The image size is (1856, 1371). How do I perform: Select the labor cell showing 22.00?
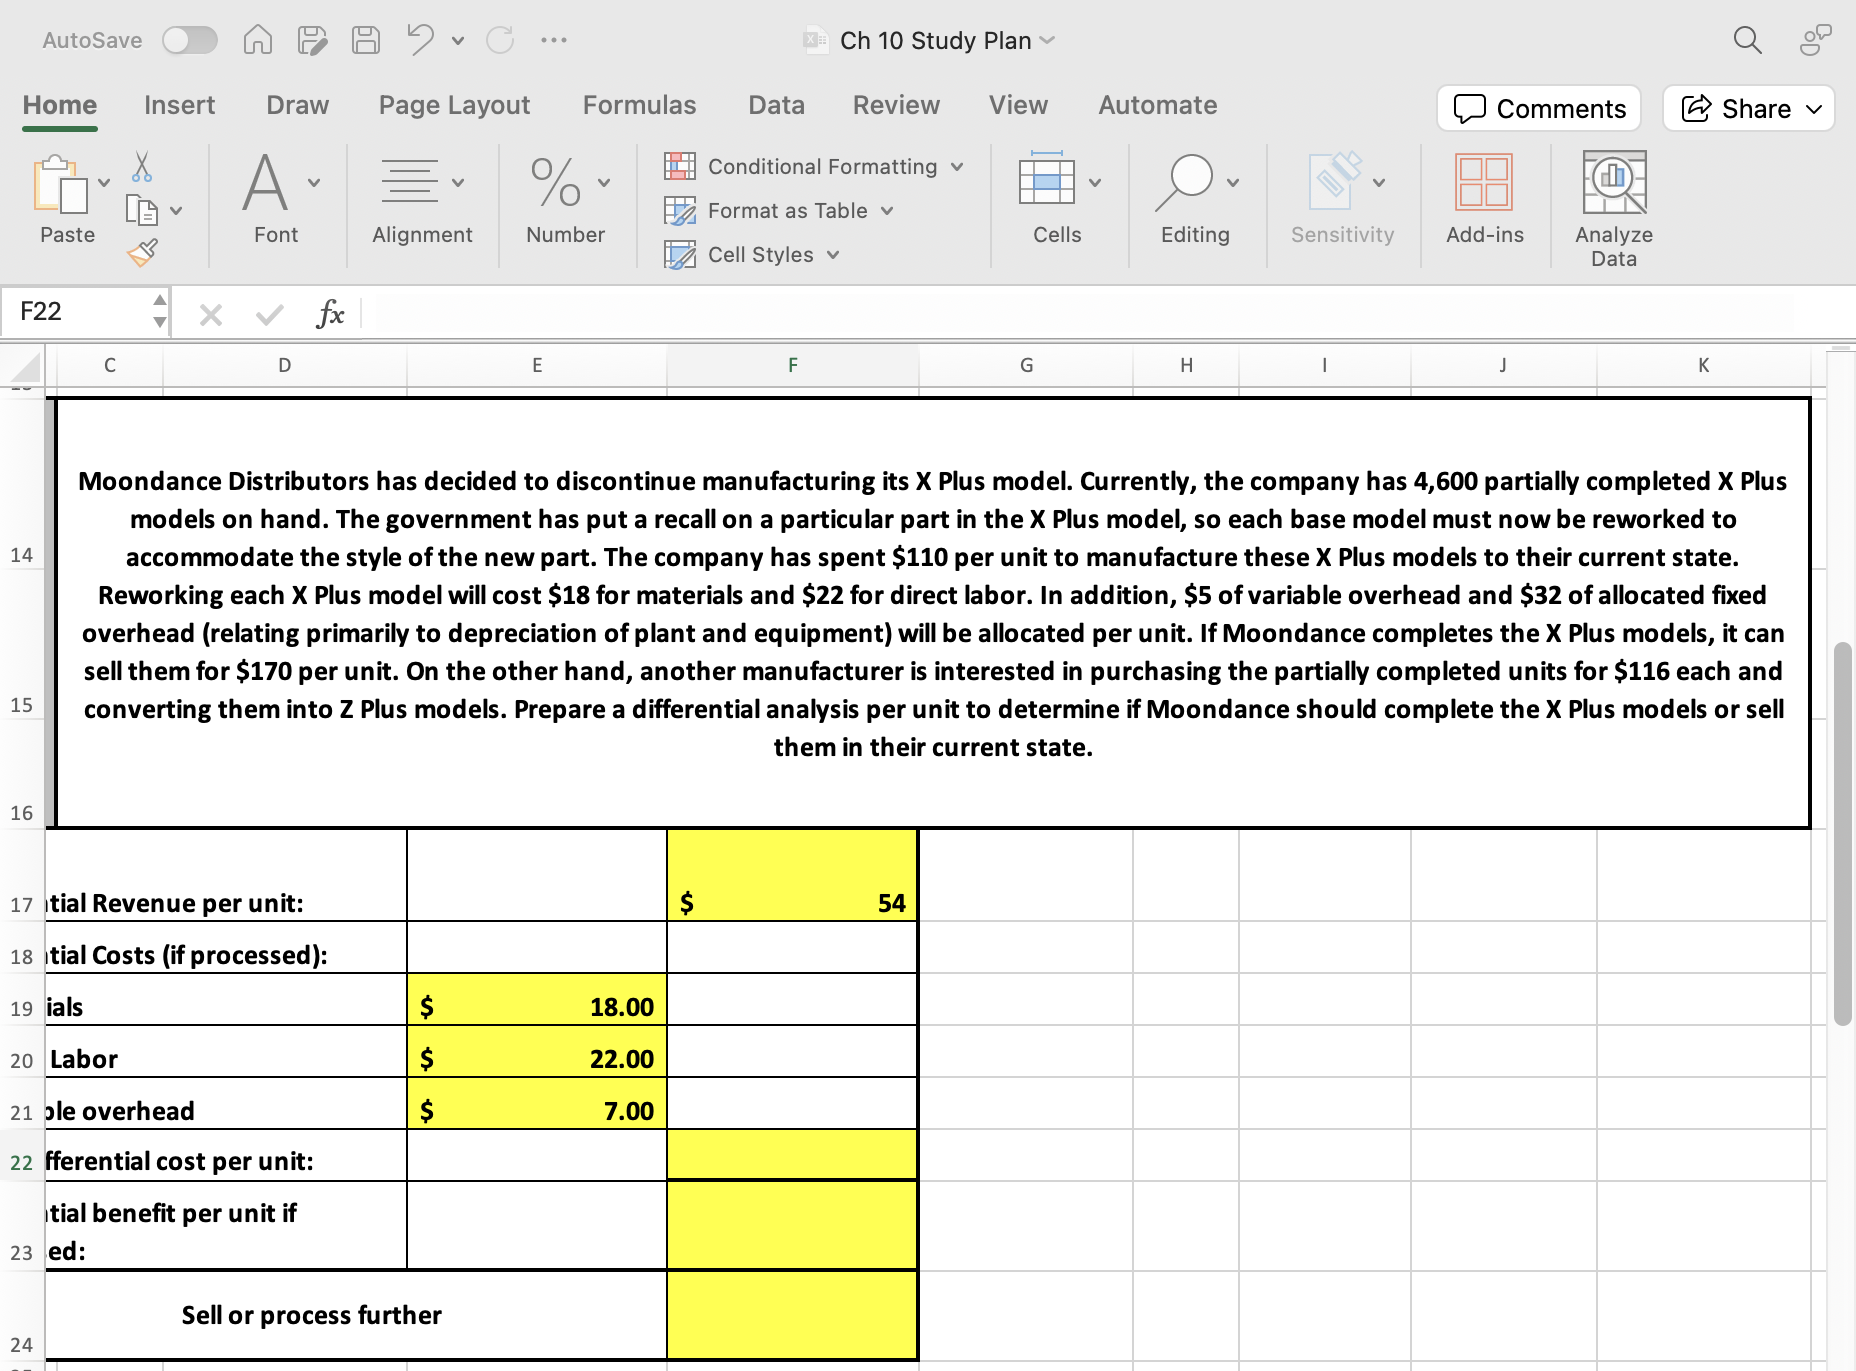coord(537,1052)
